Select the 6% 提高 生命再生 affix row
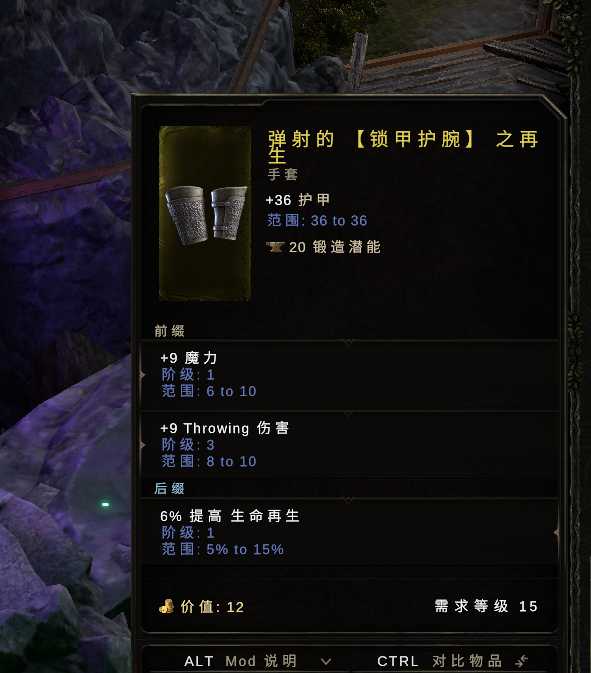The height and width of the screenshot is (673, 591). [x=350, y=532]
